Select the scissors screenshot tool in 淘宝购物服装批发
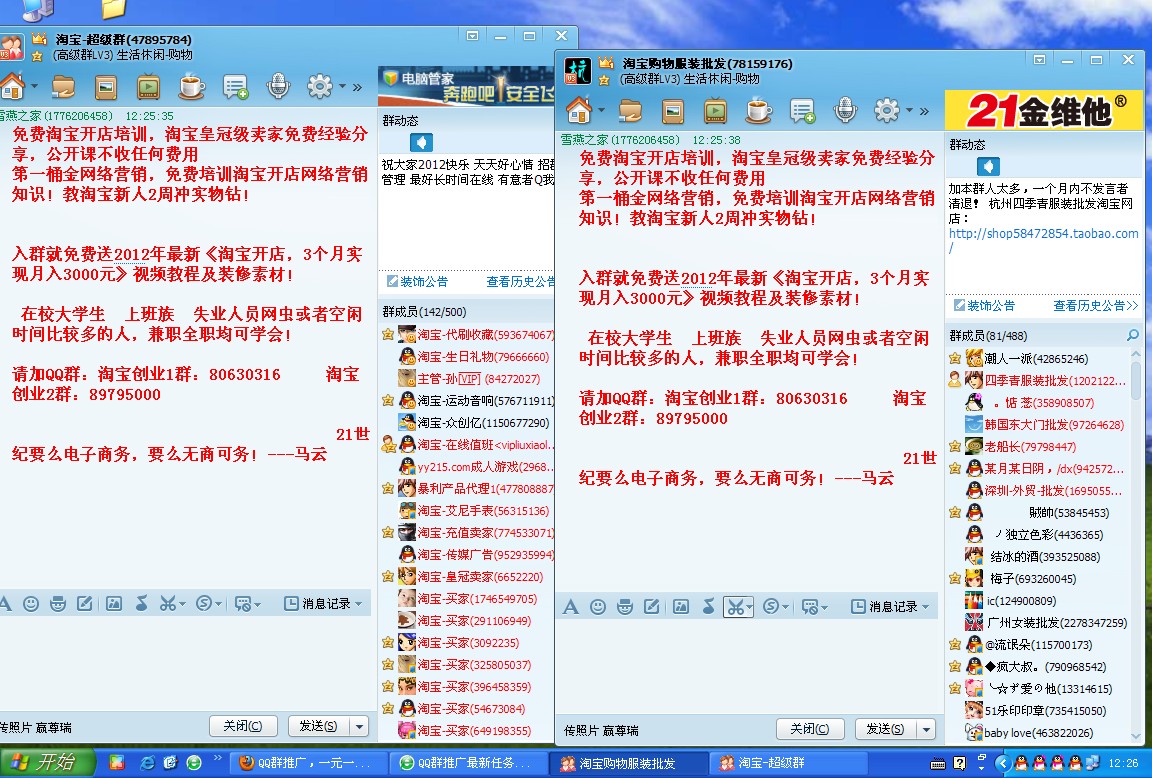The height and width of the screenshot is (778, 1152). [735, 607]
